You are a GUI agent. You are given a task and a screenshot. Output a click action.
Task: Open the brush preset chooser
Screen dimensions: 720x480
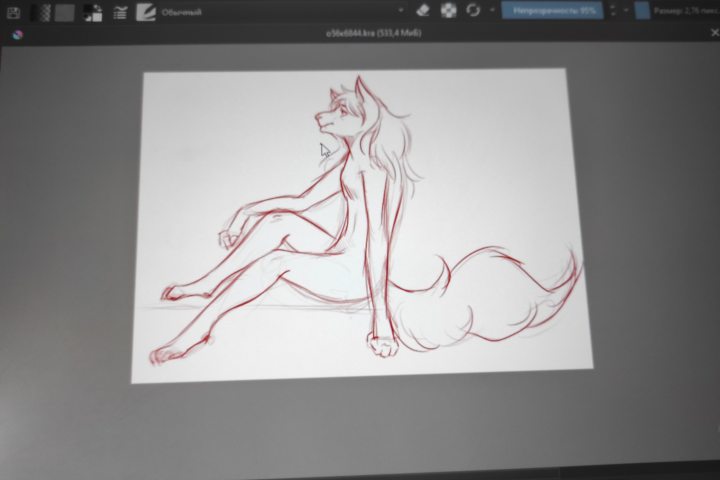[x=146, y=12]
